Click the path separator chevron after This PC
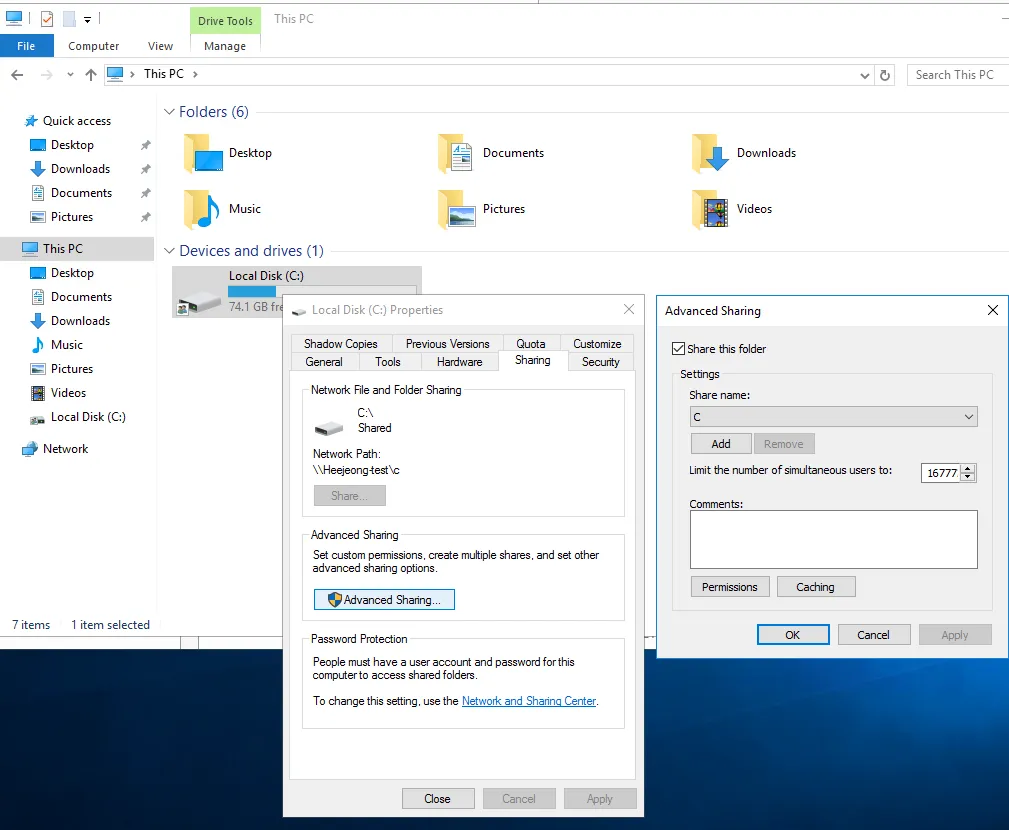 [195, 75]
